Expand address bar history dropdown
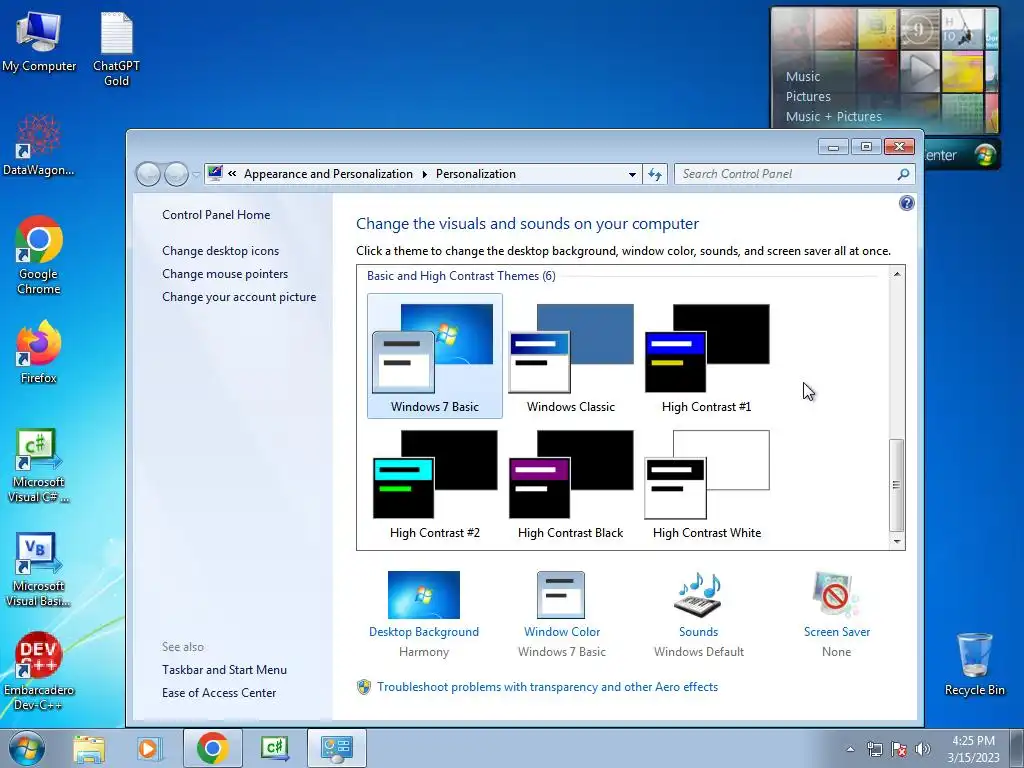Screen dimensions: 1024x768 (x=632, y=174)
